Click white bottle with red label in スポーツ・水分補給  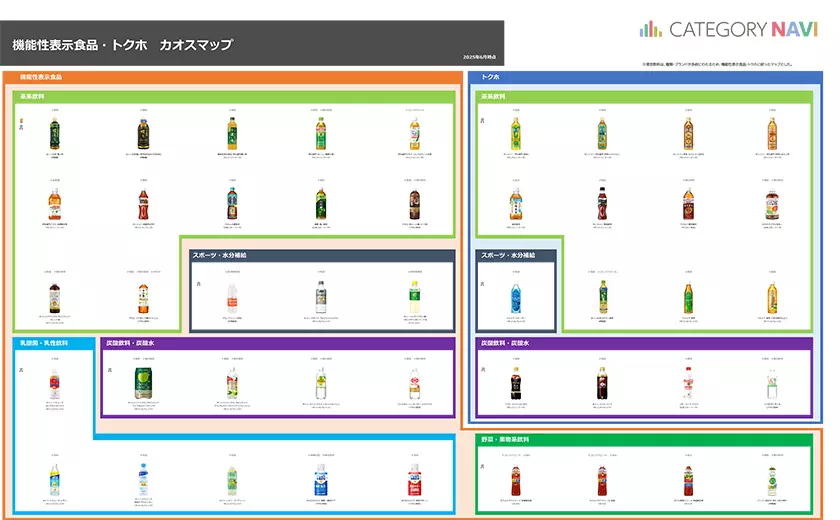(232, 298)
